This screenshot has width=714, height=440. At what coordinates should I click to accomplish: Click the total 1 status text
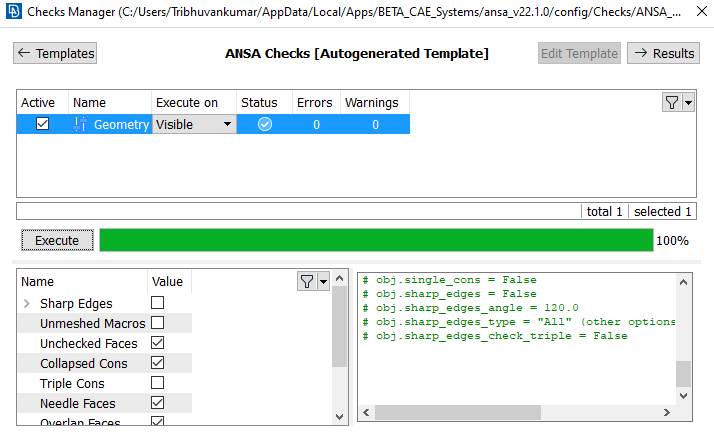(x=604, y=211)
